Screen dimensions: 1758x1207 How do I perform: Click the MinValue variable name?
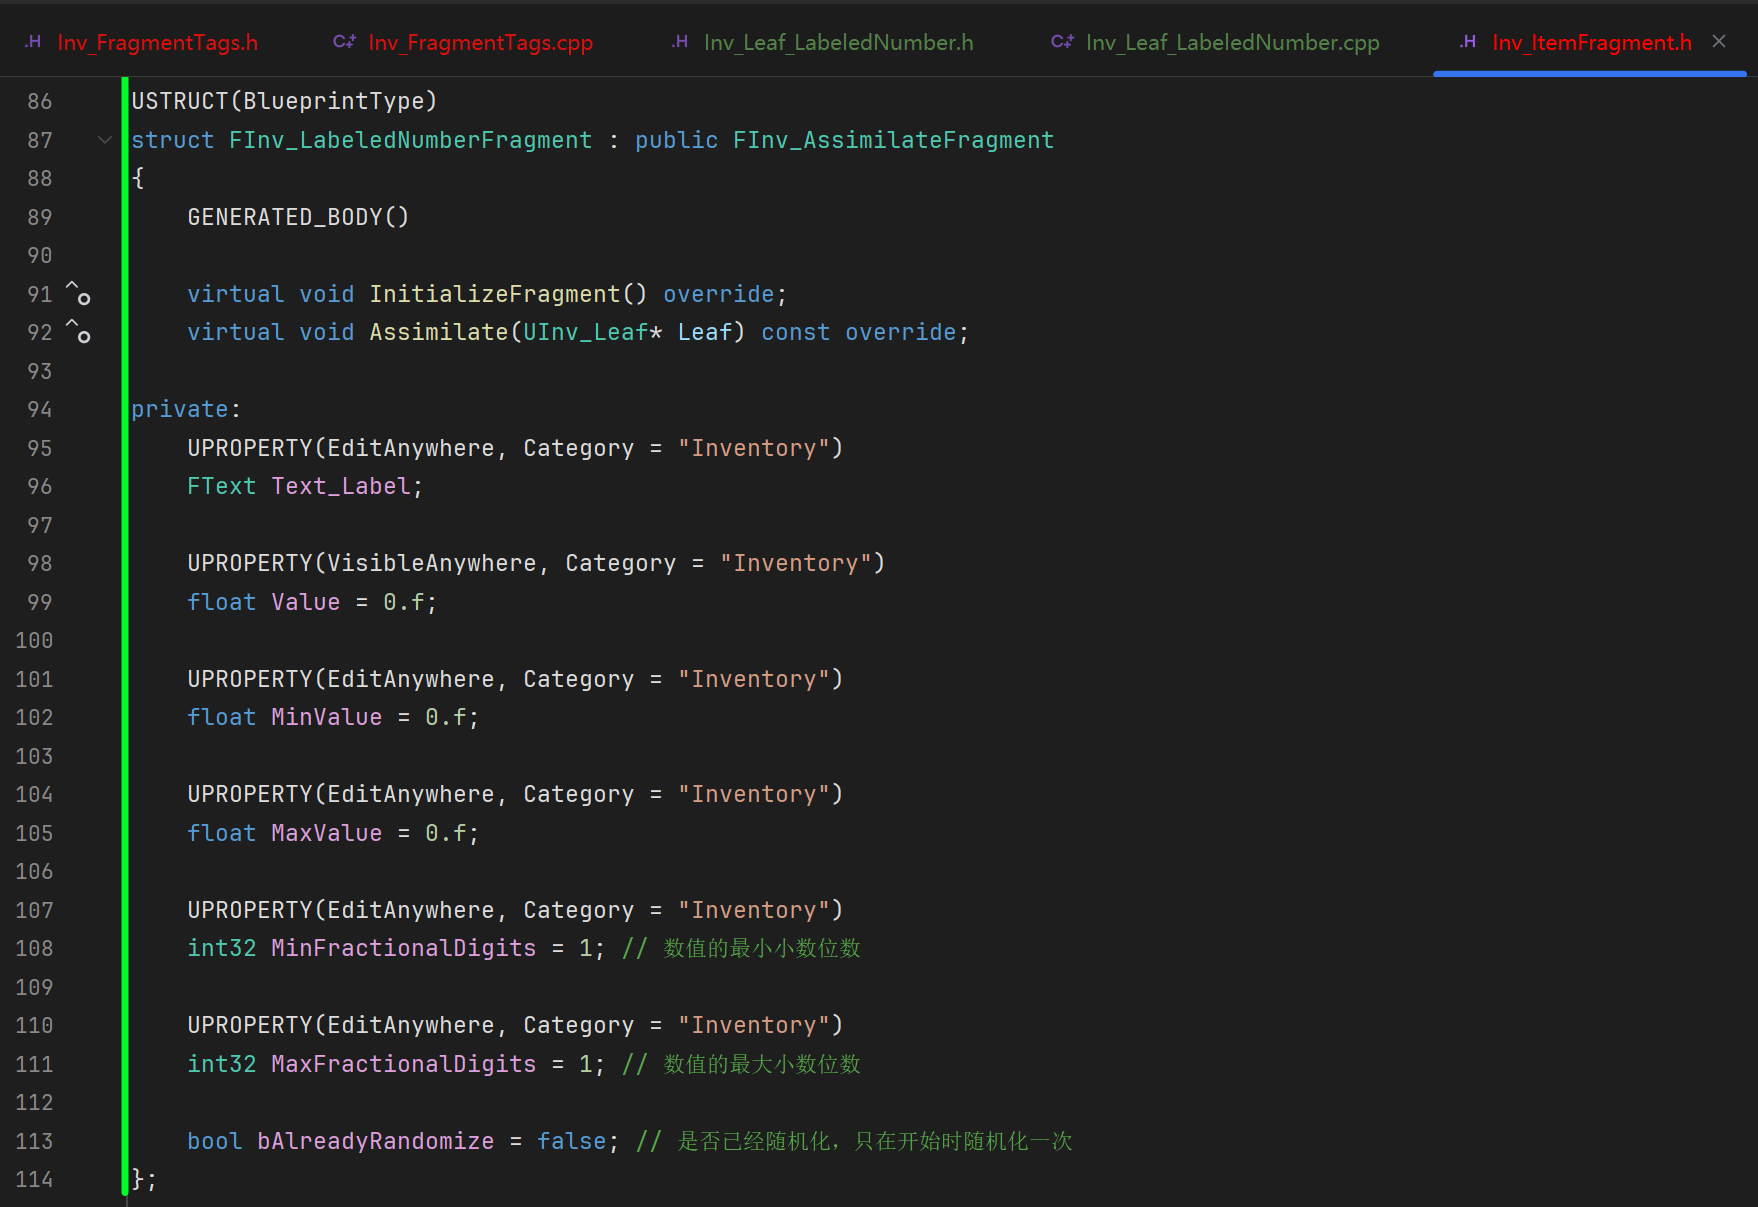coord(326,717)
